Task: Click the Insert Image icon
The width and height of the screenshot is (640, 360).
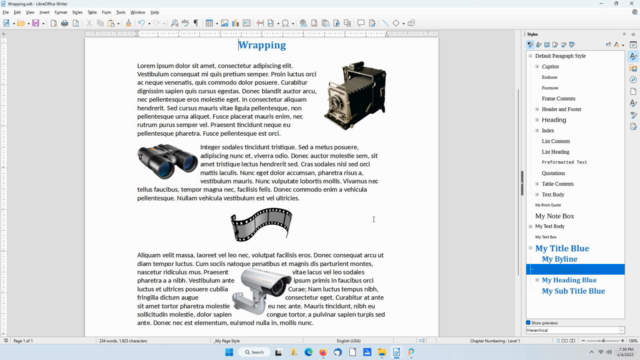Action: point(224,23)
